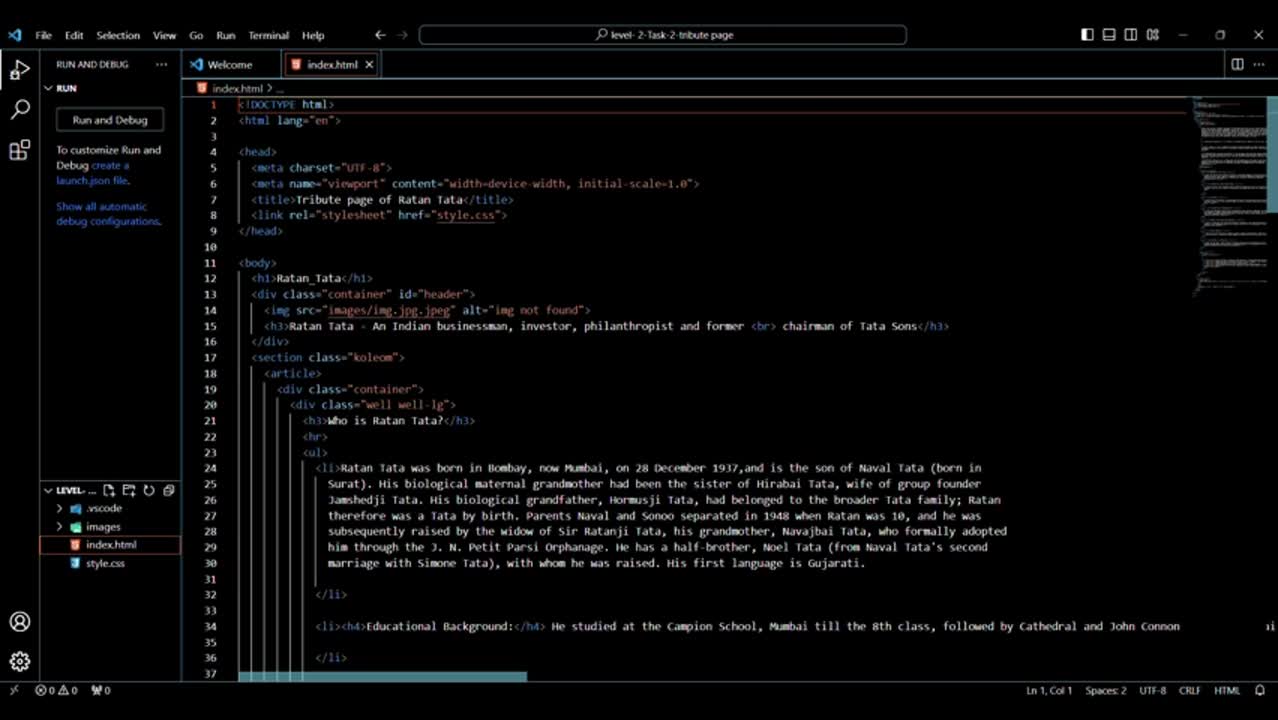Follow the create a launch.json file link

tap(93, 173)
